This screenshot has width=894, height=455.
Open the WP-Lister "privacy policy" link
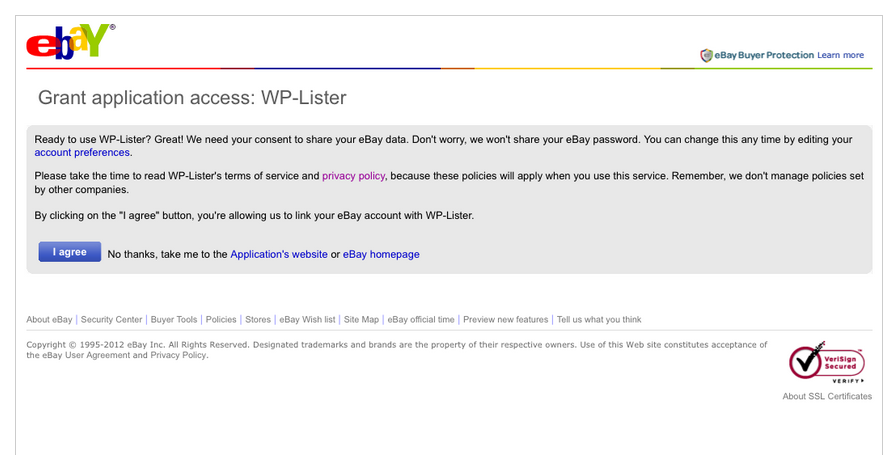(x=353, y=176)
